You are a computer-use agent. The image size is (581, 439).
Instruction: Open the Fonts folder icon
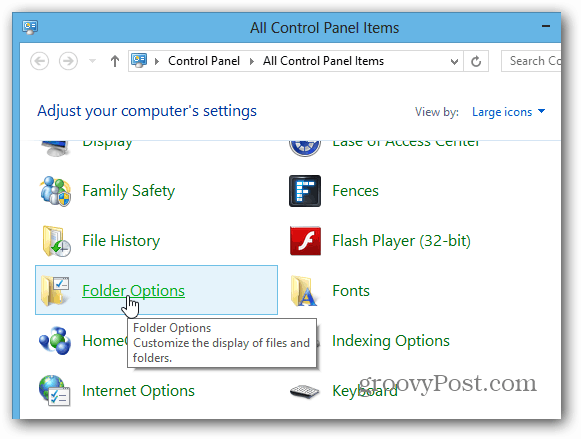(x=304, y=291)
